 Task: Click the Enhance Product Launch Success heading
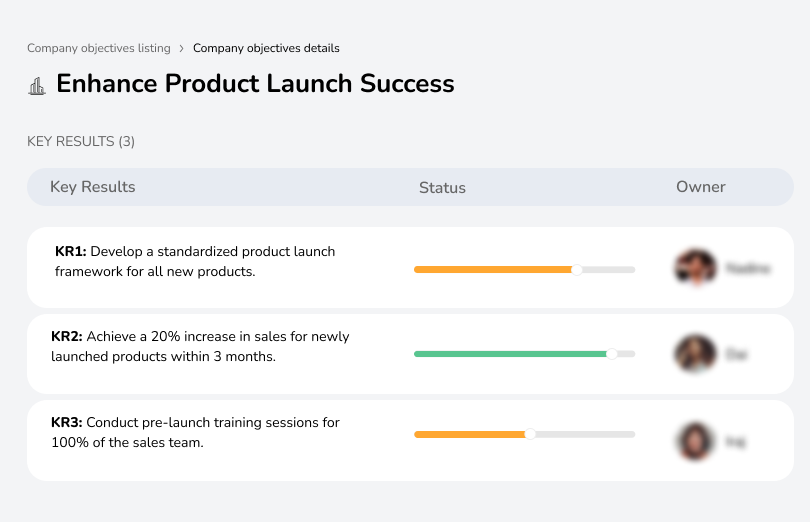pos(255,84)
